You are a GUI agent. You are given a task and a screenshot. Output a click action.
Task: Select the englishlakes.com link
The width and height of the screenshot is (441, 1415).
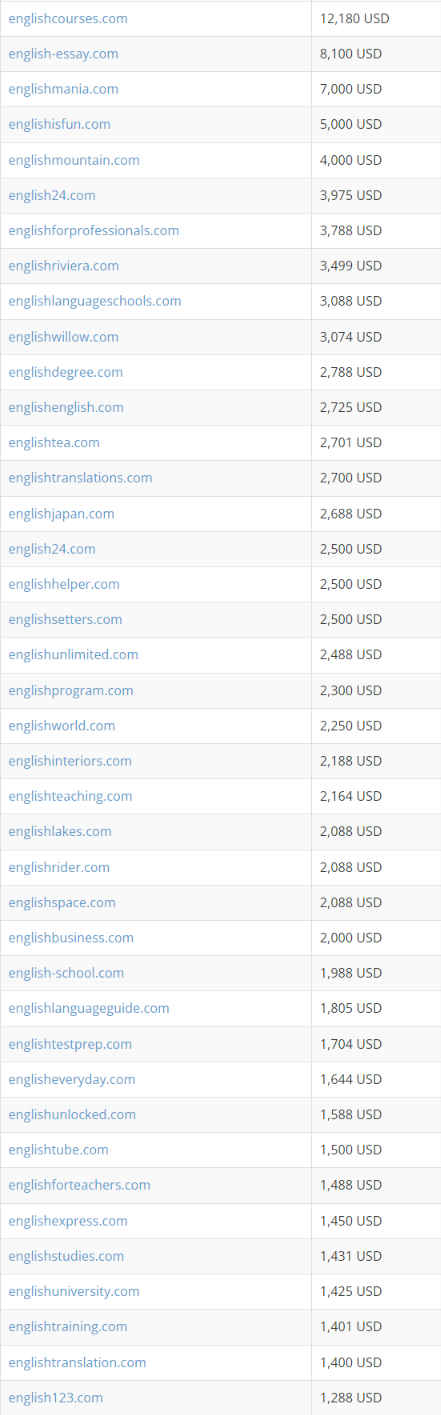click(60, 831)
